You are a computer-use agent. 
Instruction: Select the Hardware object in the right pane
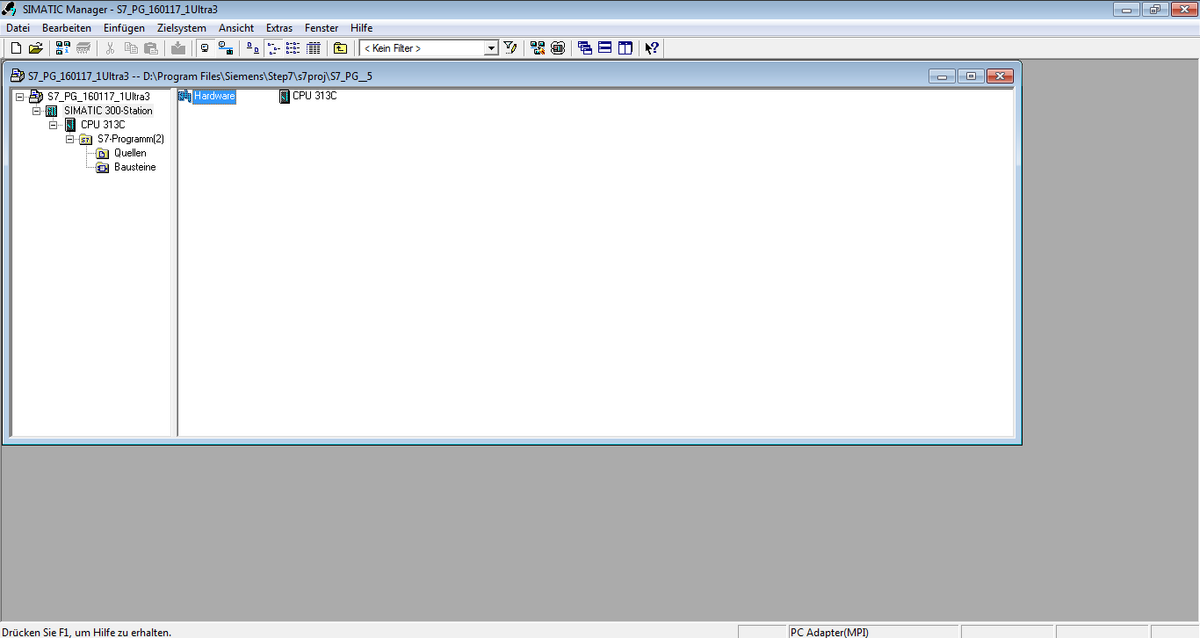[213, 96]
